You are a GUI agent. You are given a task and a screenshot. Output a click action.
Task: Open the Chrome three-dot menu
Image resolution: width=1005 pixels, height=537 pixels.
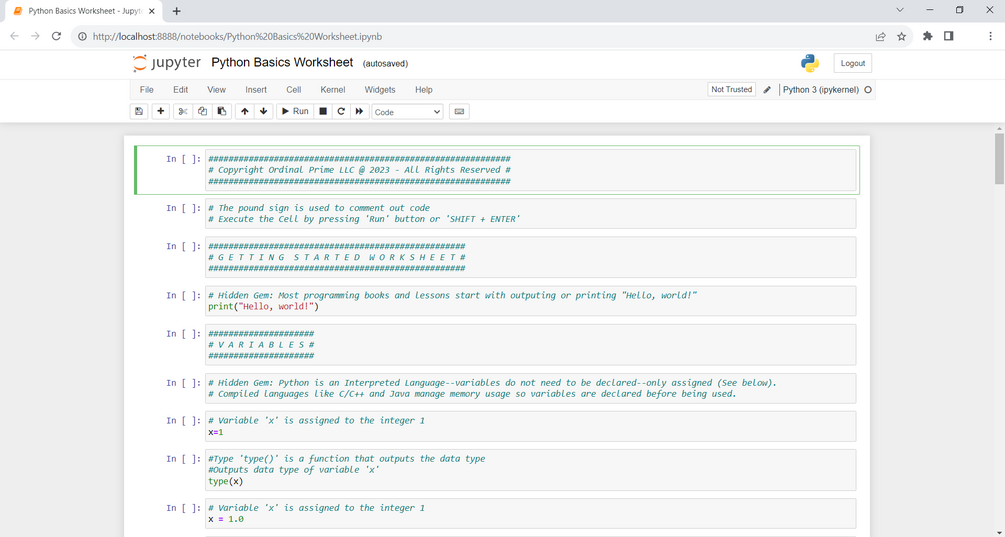coord(990,37)
